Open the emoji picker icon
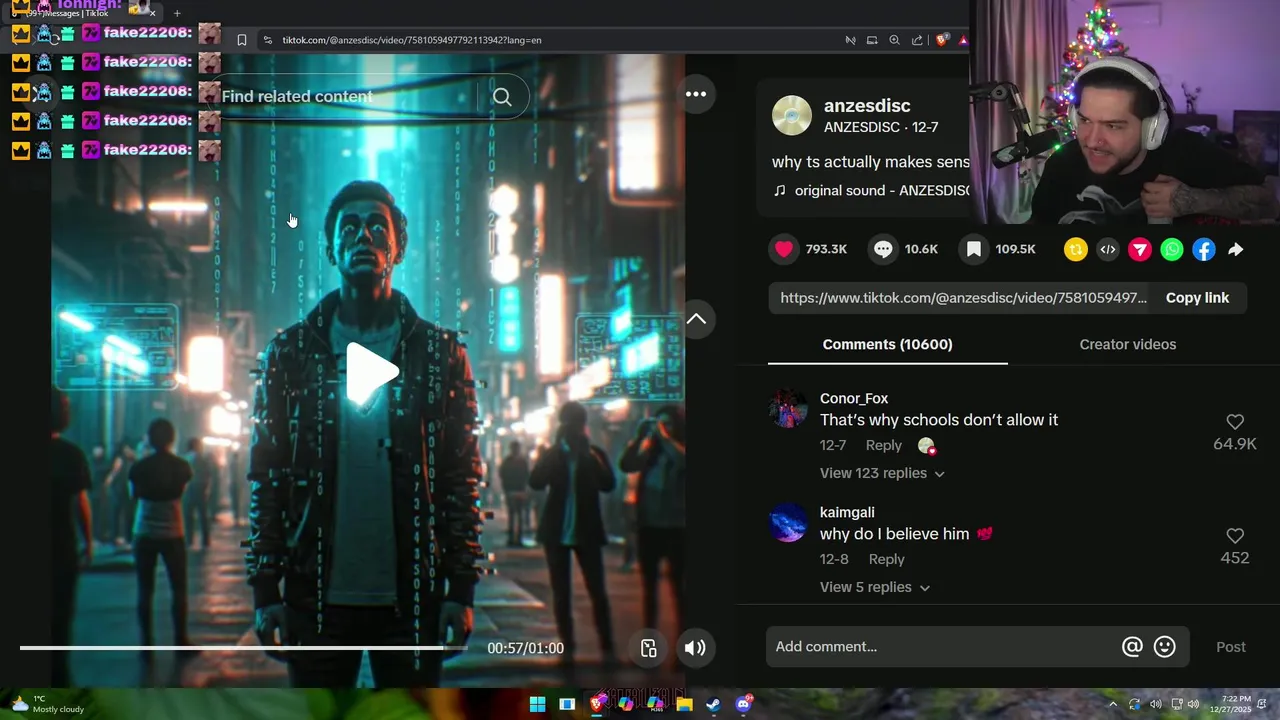1280x720 pixels. 1164,647
